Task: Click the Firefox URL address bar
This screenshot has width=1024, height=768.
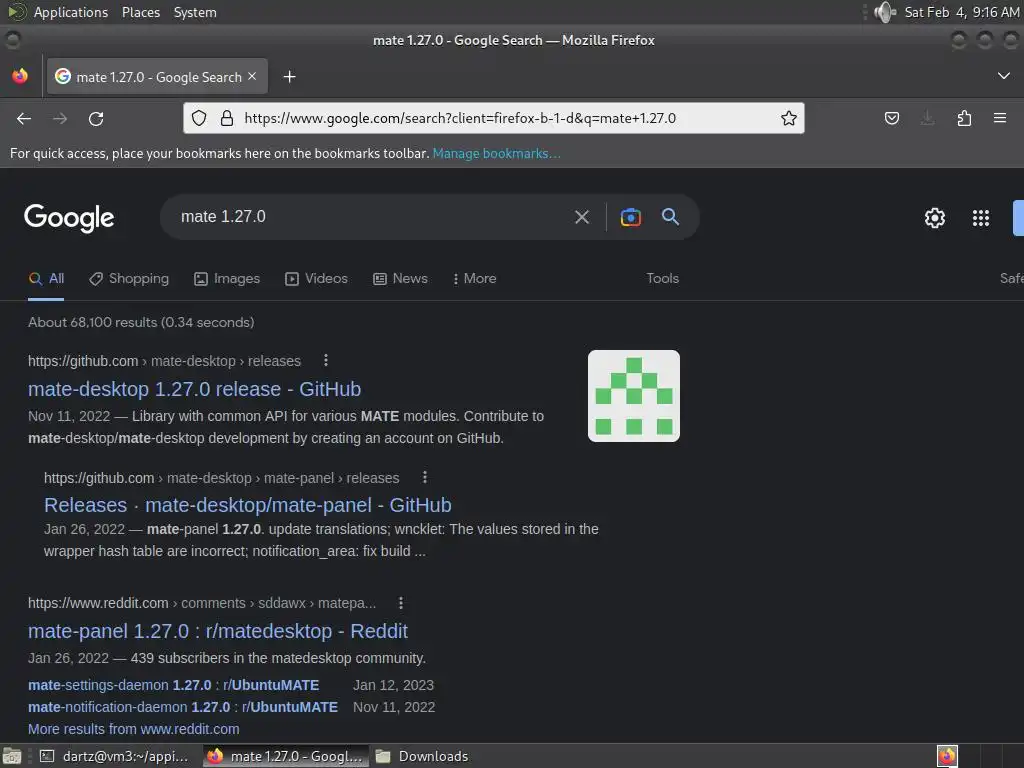Action: click(496, 118)
